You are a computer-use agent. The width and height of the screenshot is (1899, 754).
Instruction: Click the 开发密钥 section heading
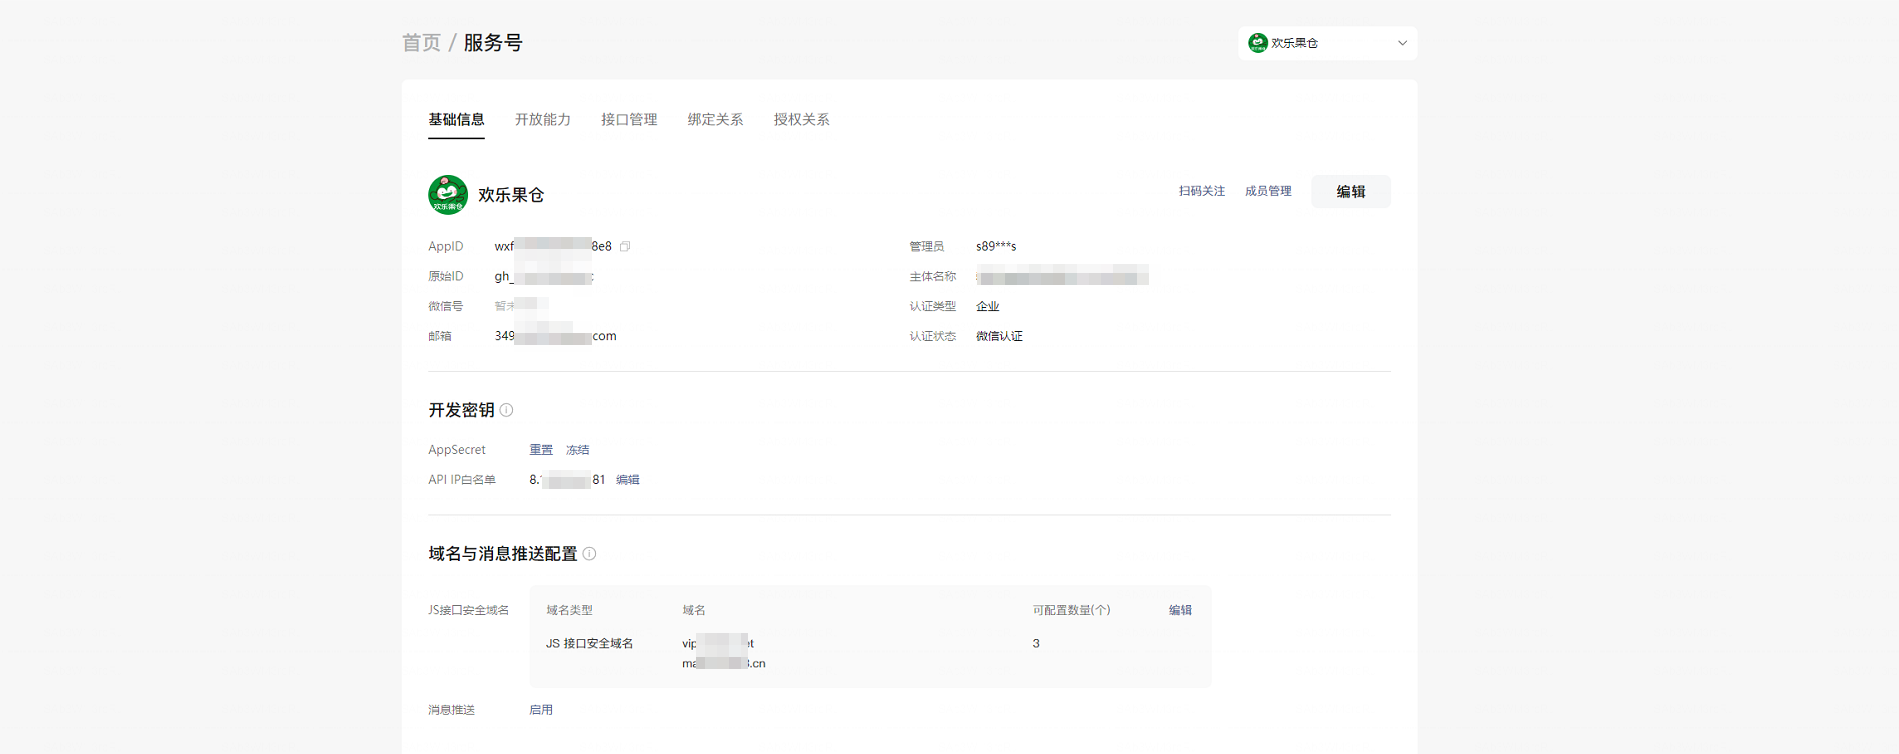[461, 410]
